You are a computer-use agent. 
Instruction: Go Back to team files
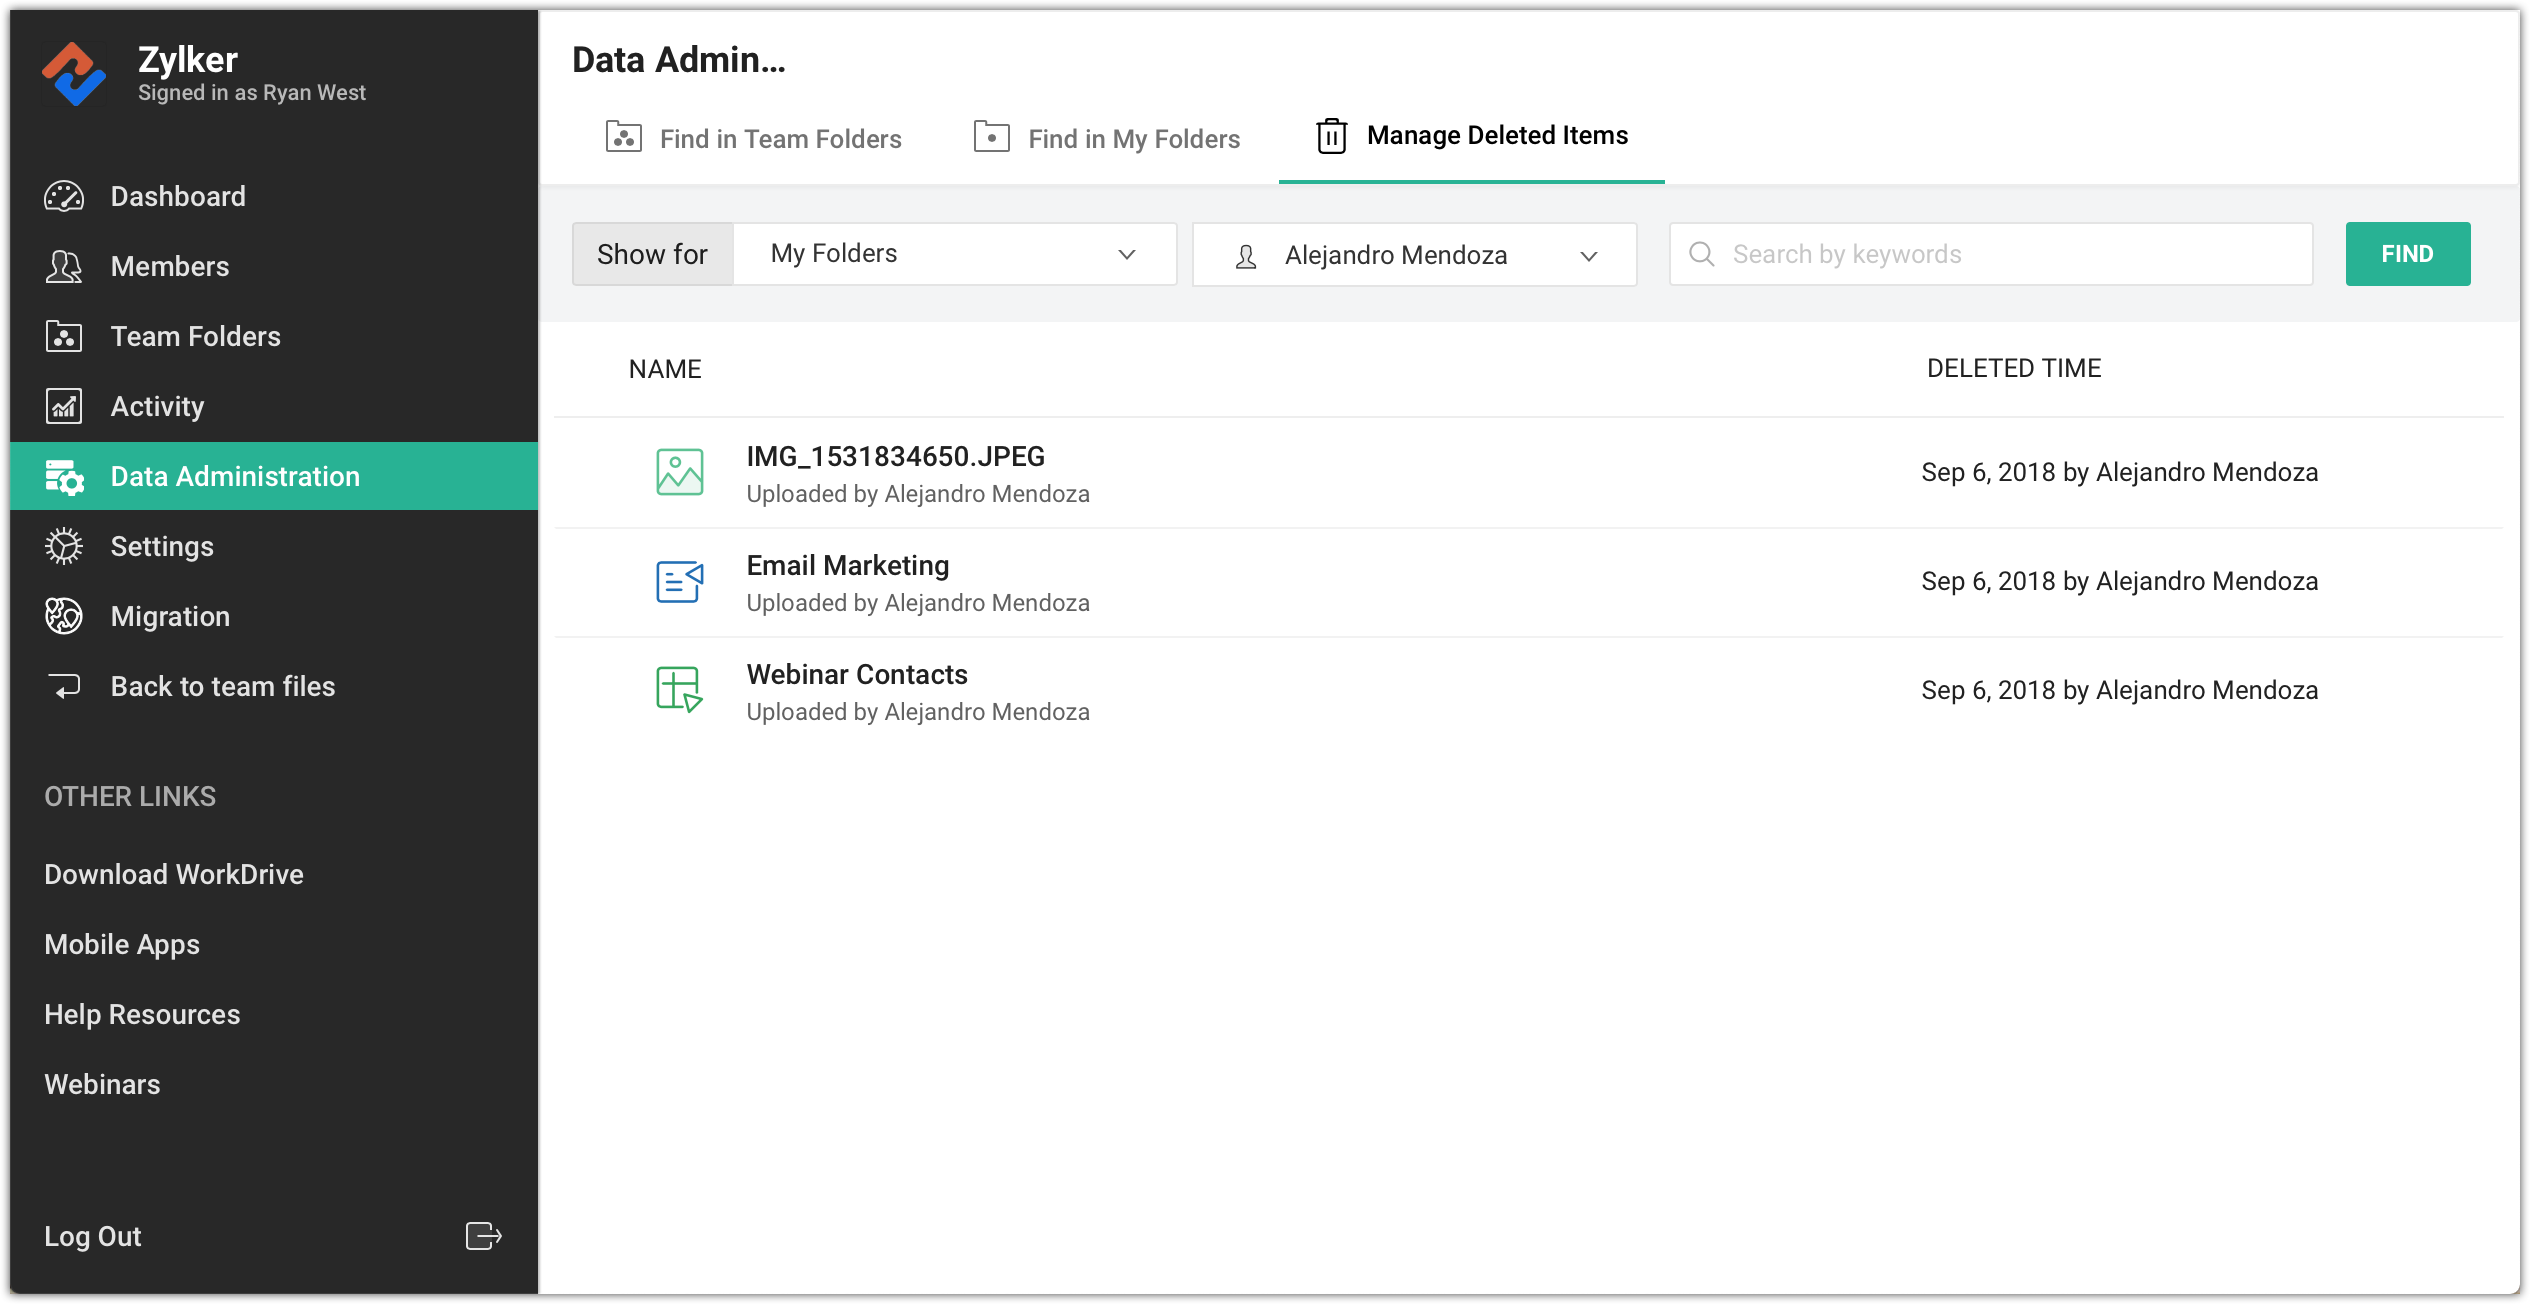pyautogui.click(x=222, y=686)
